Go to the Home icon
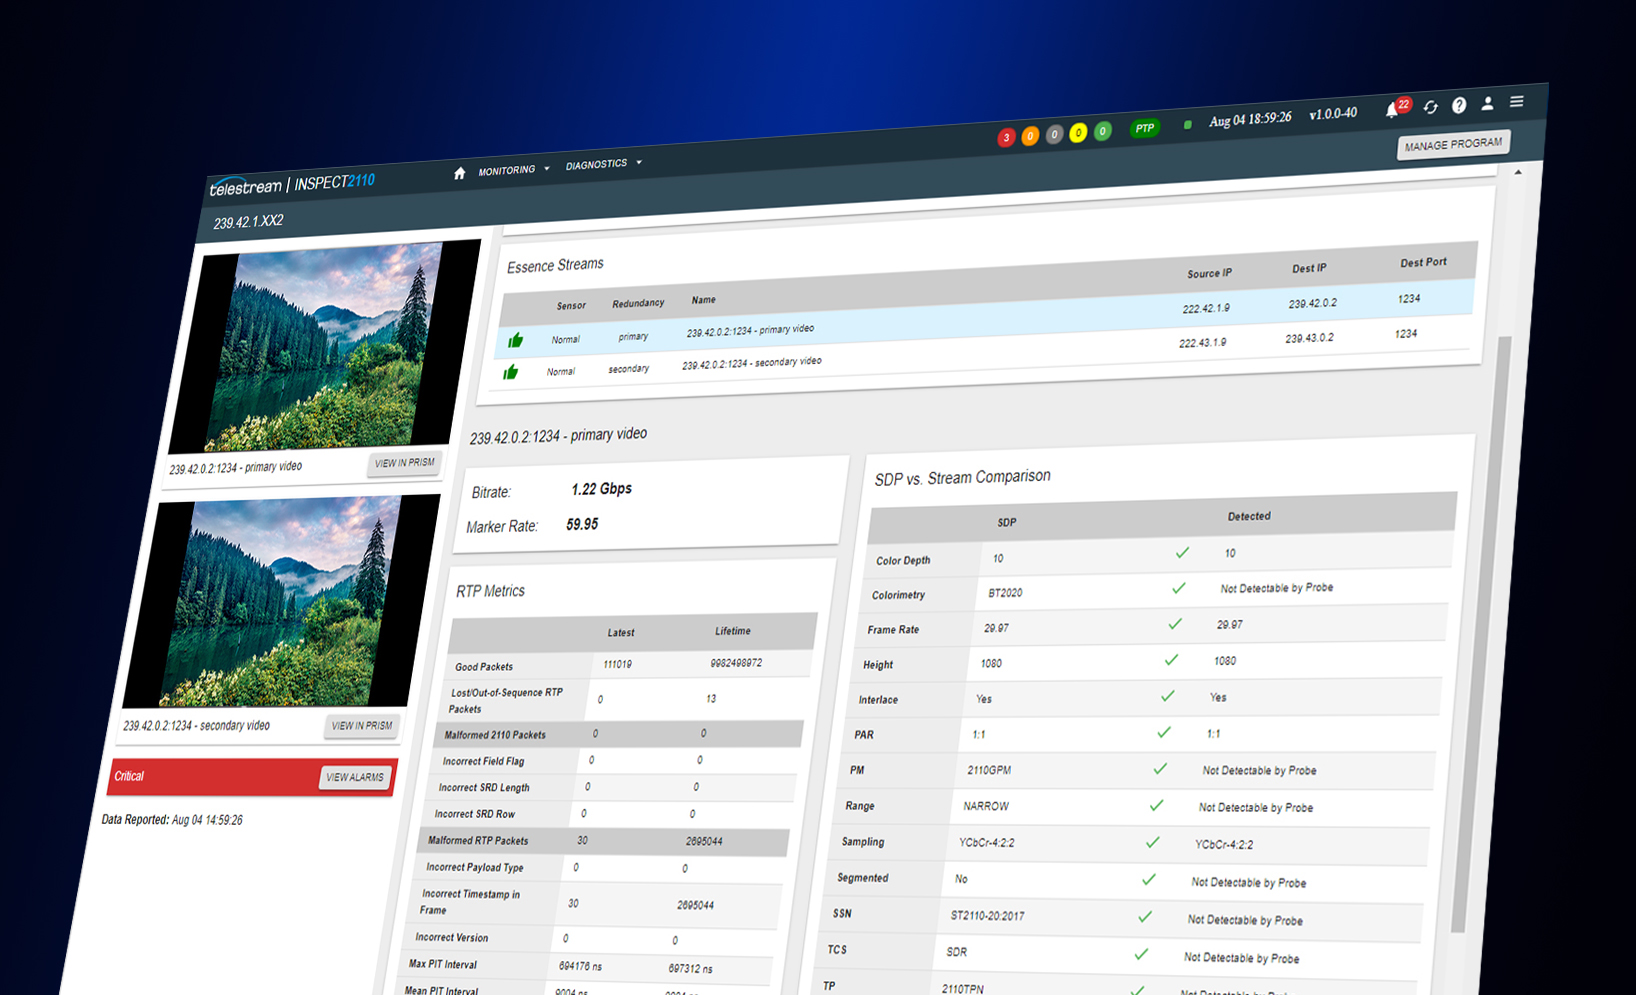 click(459, 173)
